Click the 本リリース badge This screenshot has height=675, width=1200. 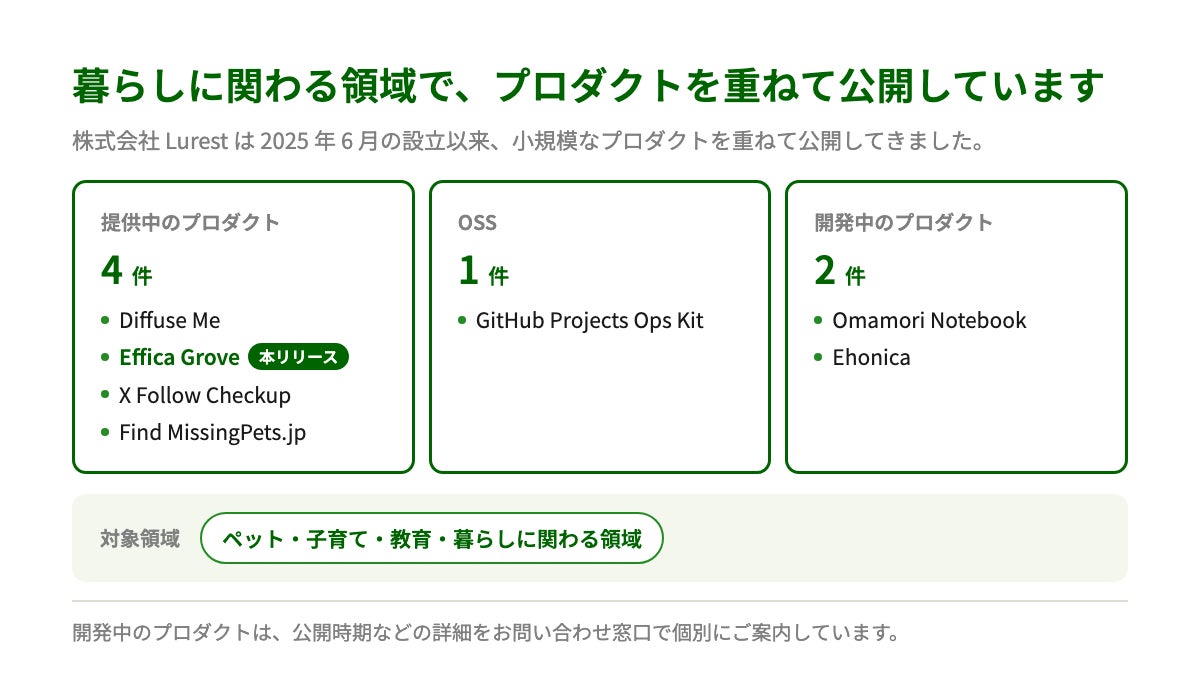298,357
